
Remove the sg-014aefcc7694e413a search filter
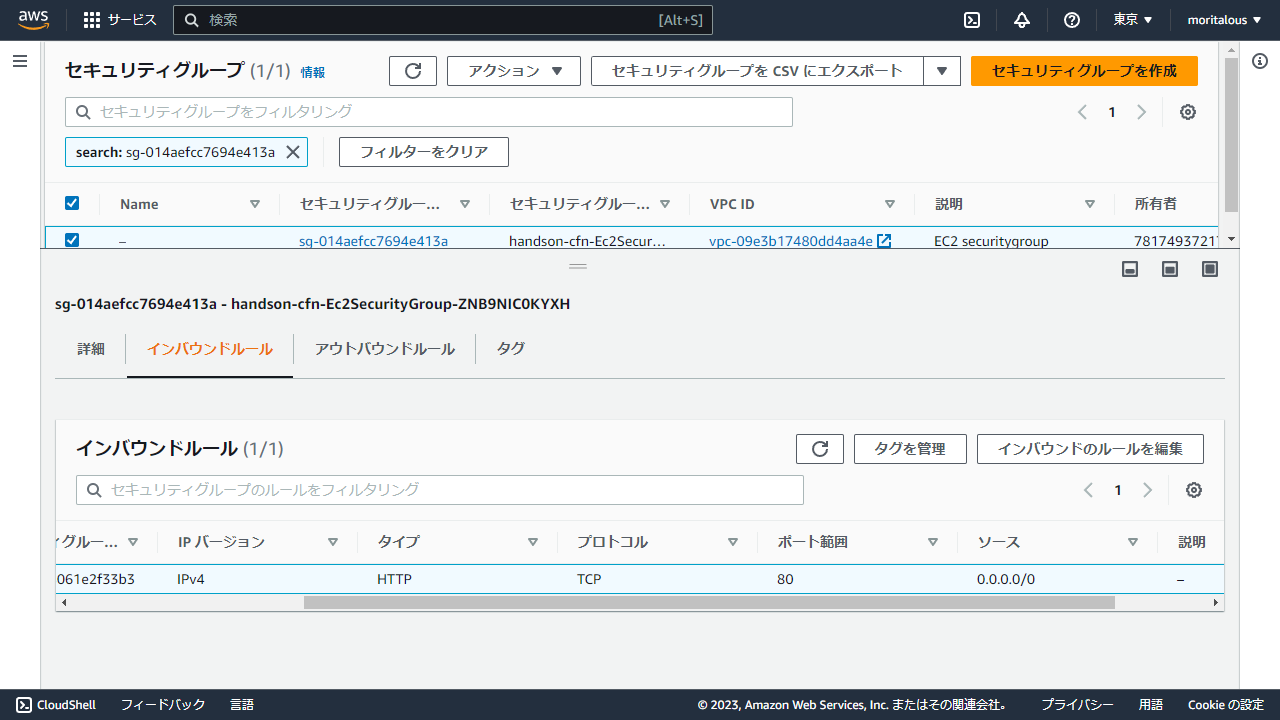[293, 152]
